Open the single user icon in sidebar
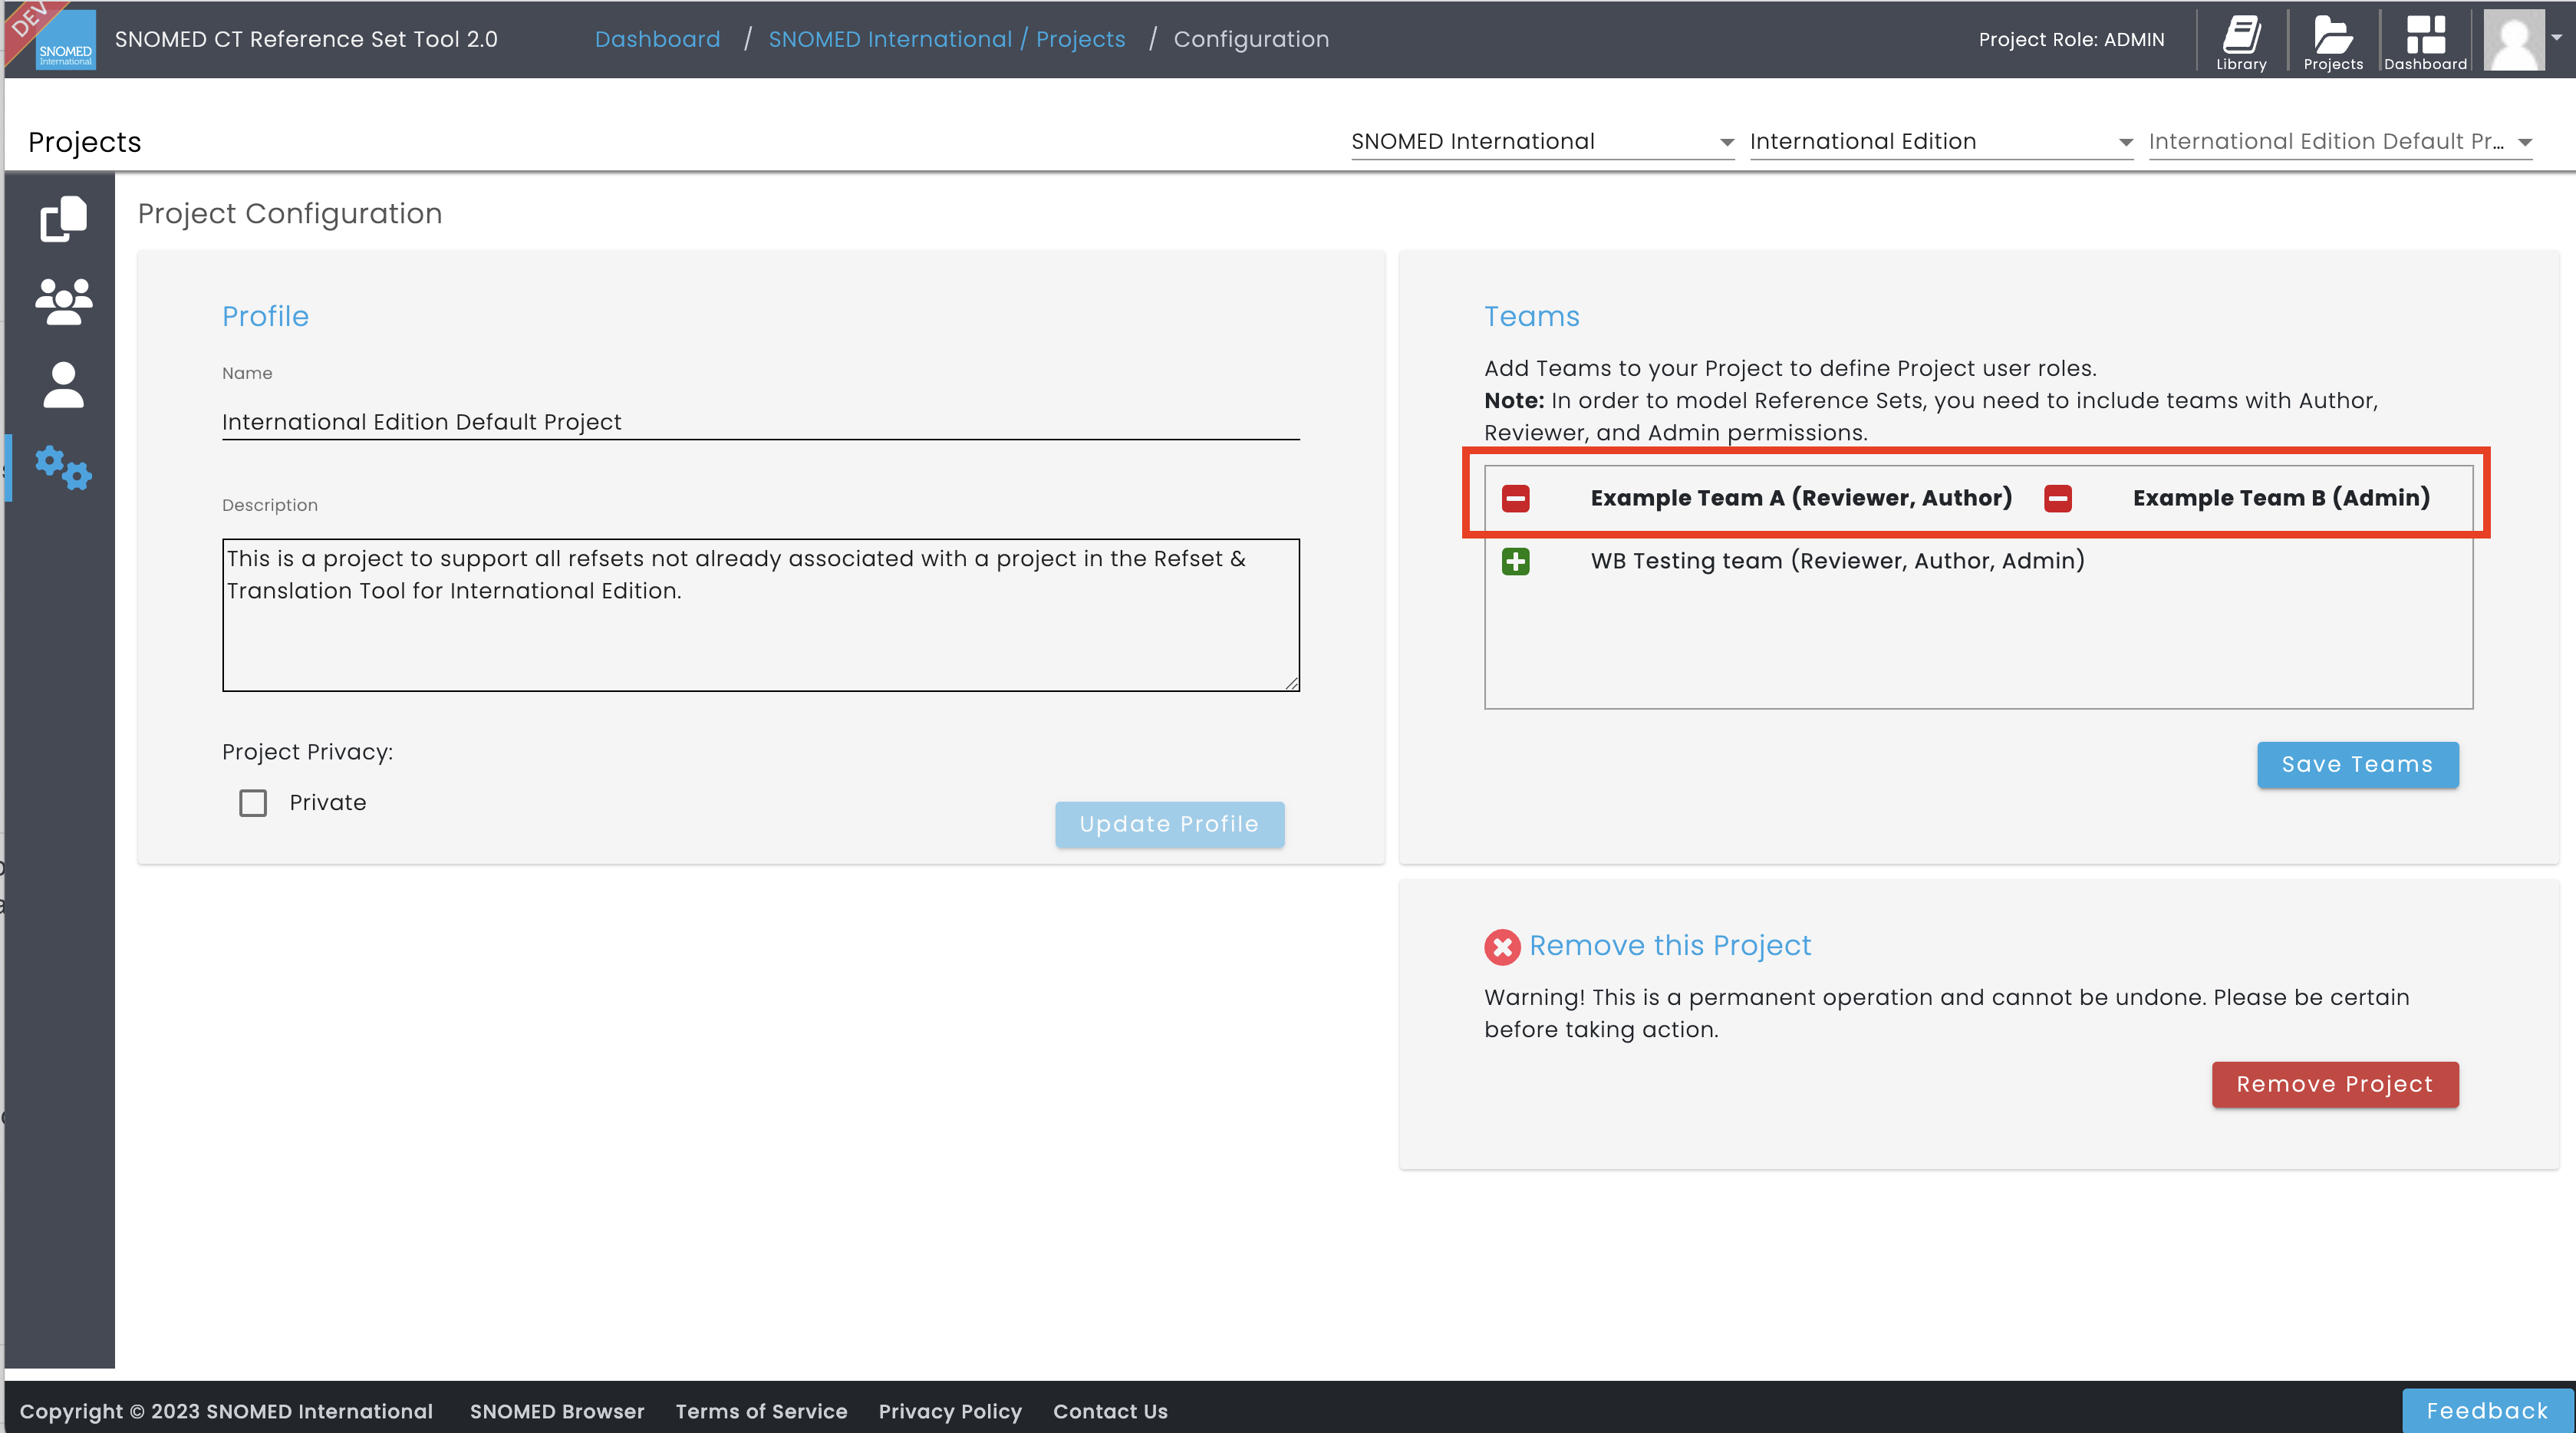2576x1433 pixels. click(63, 384)
